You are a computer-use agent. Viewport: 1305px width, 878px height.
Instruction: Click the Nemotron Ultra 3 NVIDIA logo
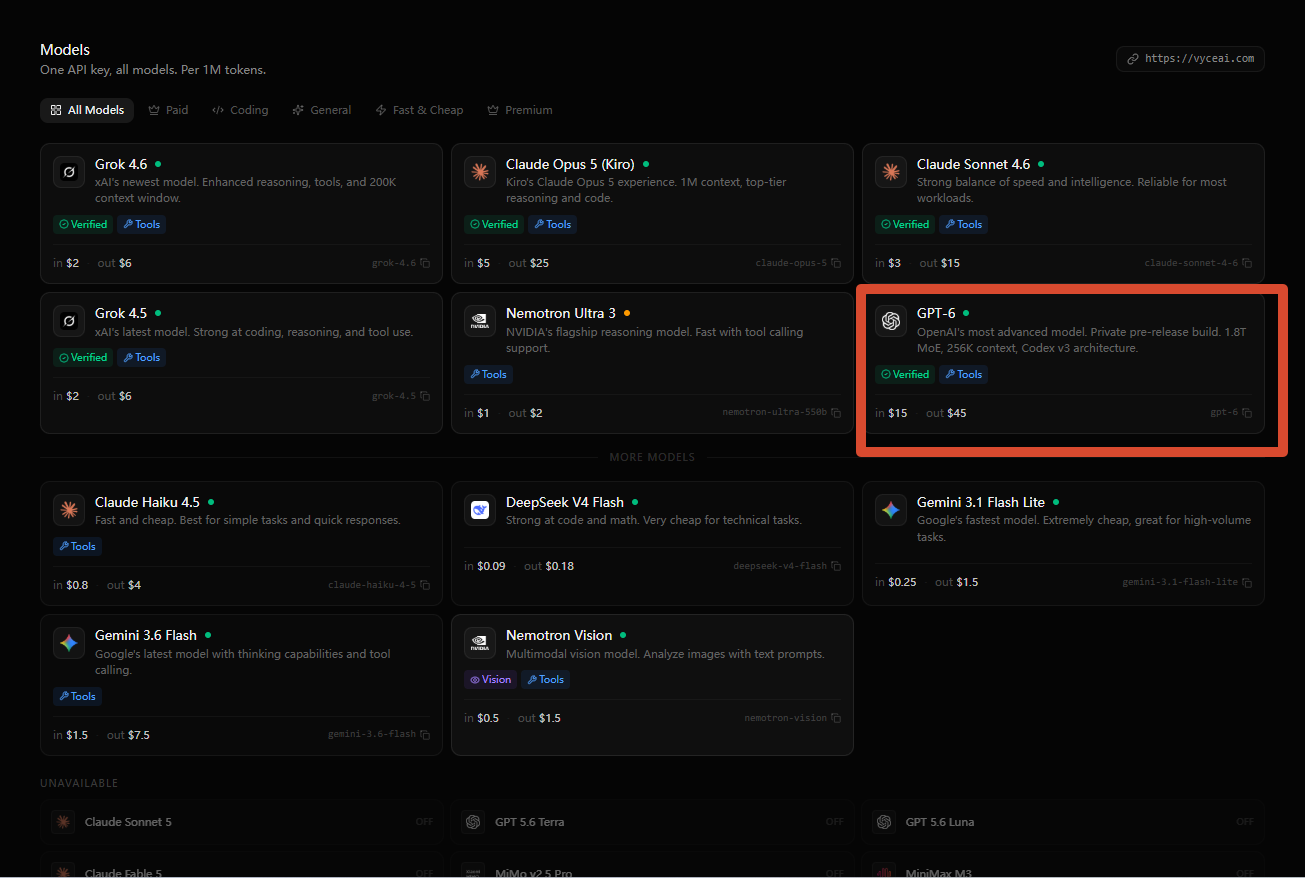(480, 321)
